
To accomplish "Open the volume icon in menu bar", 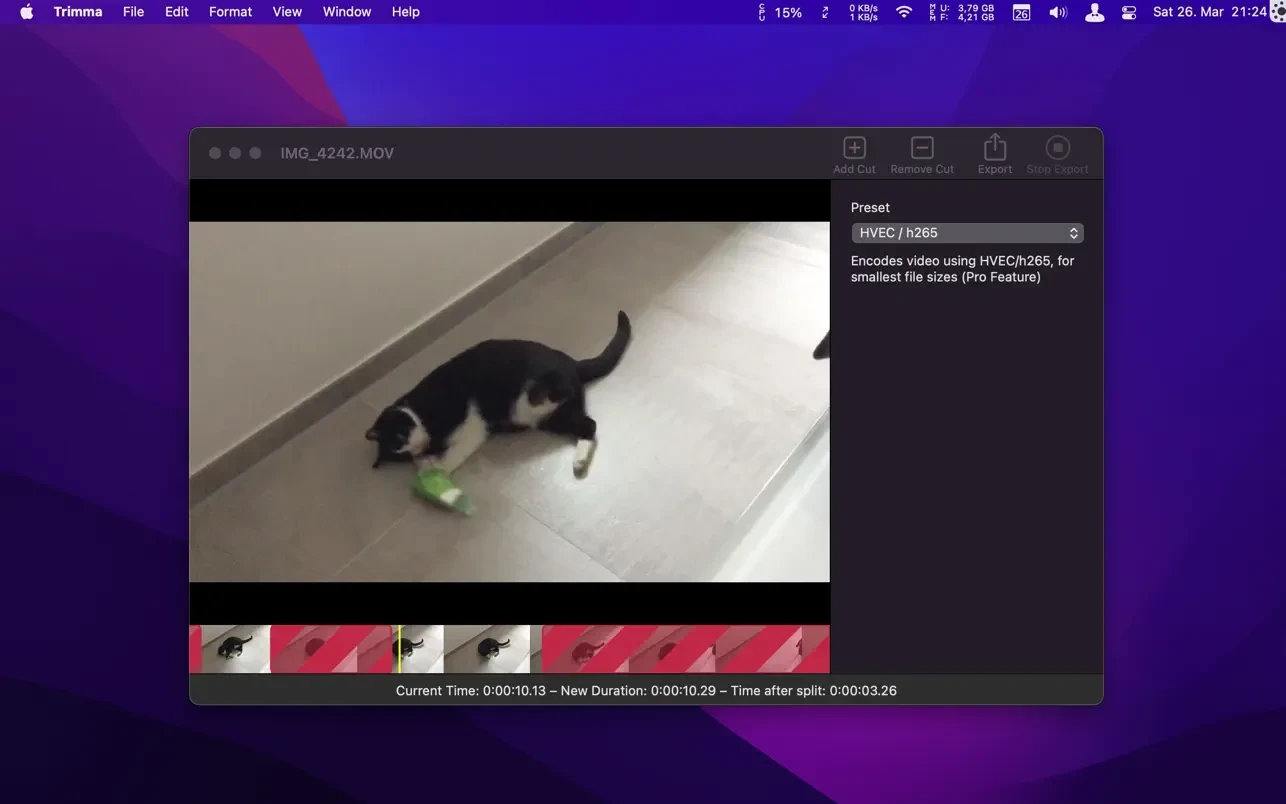I will point(1057,12).
